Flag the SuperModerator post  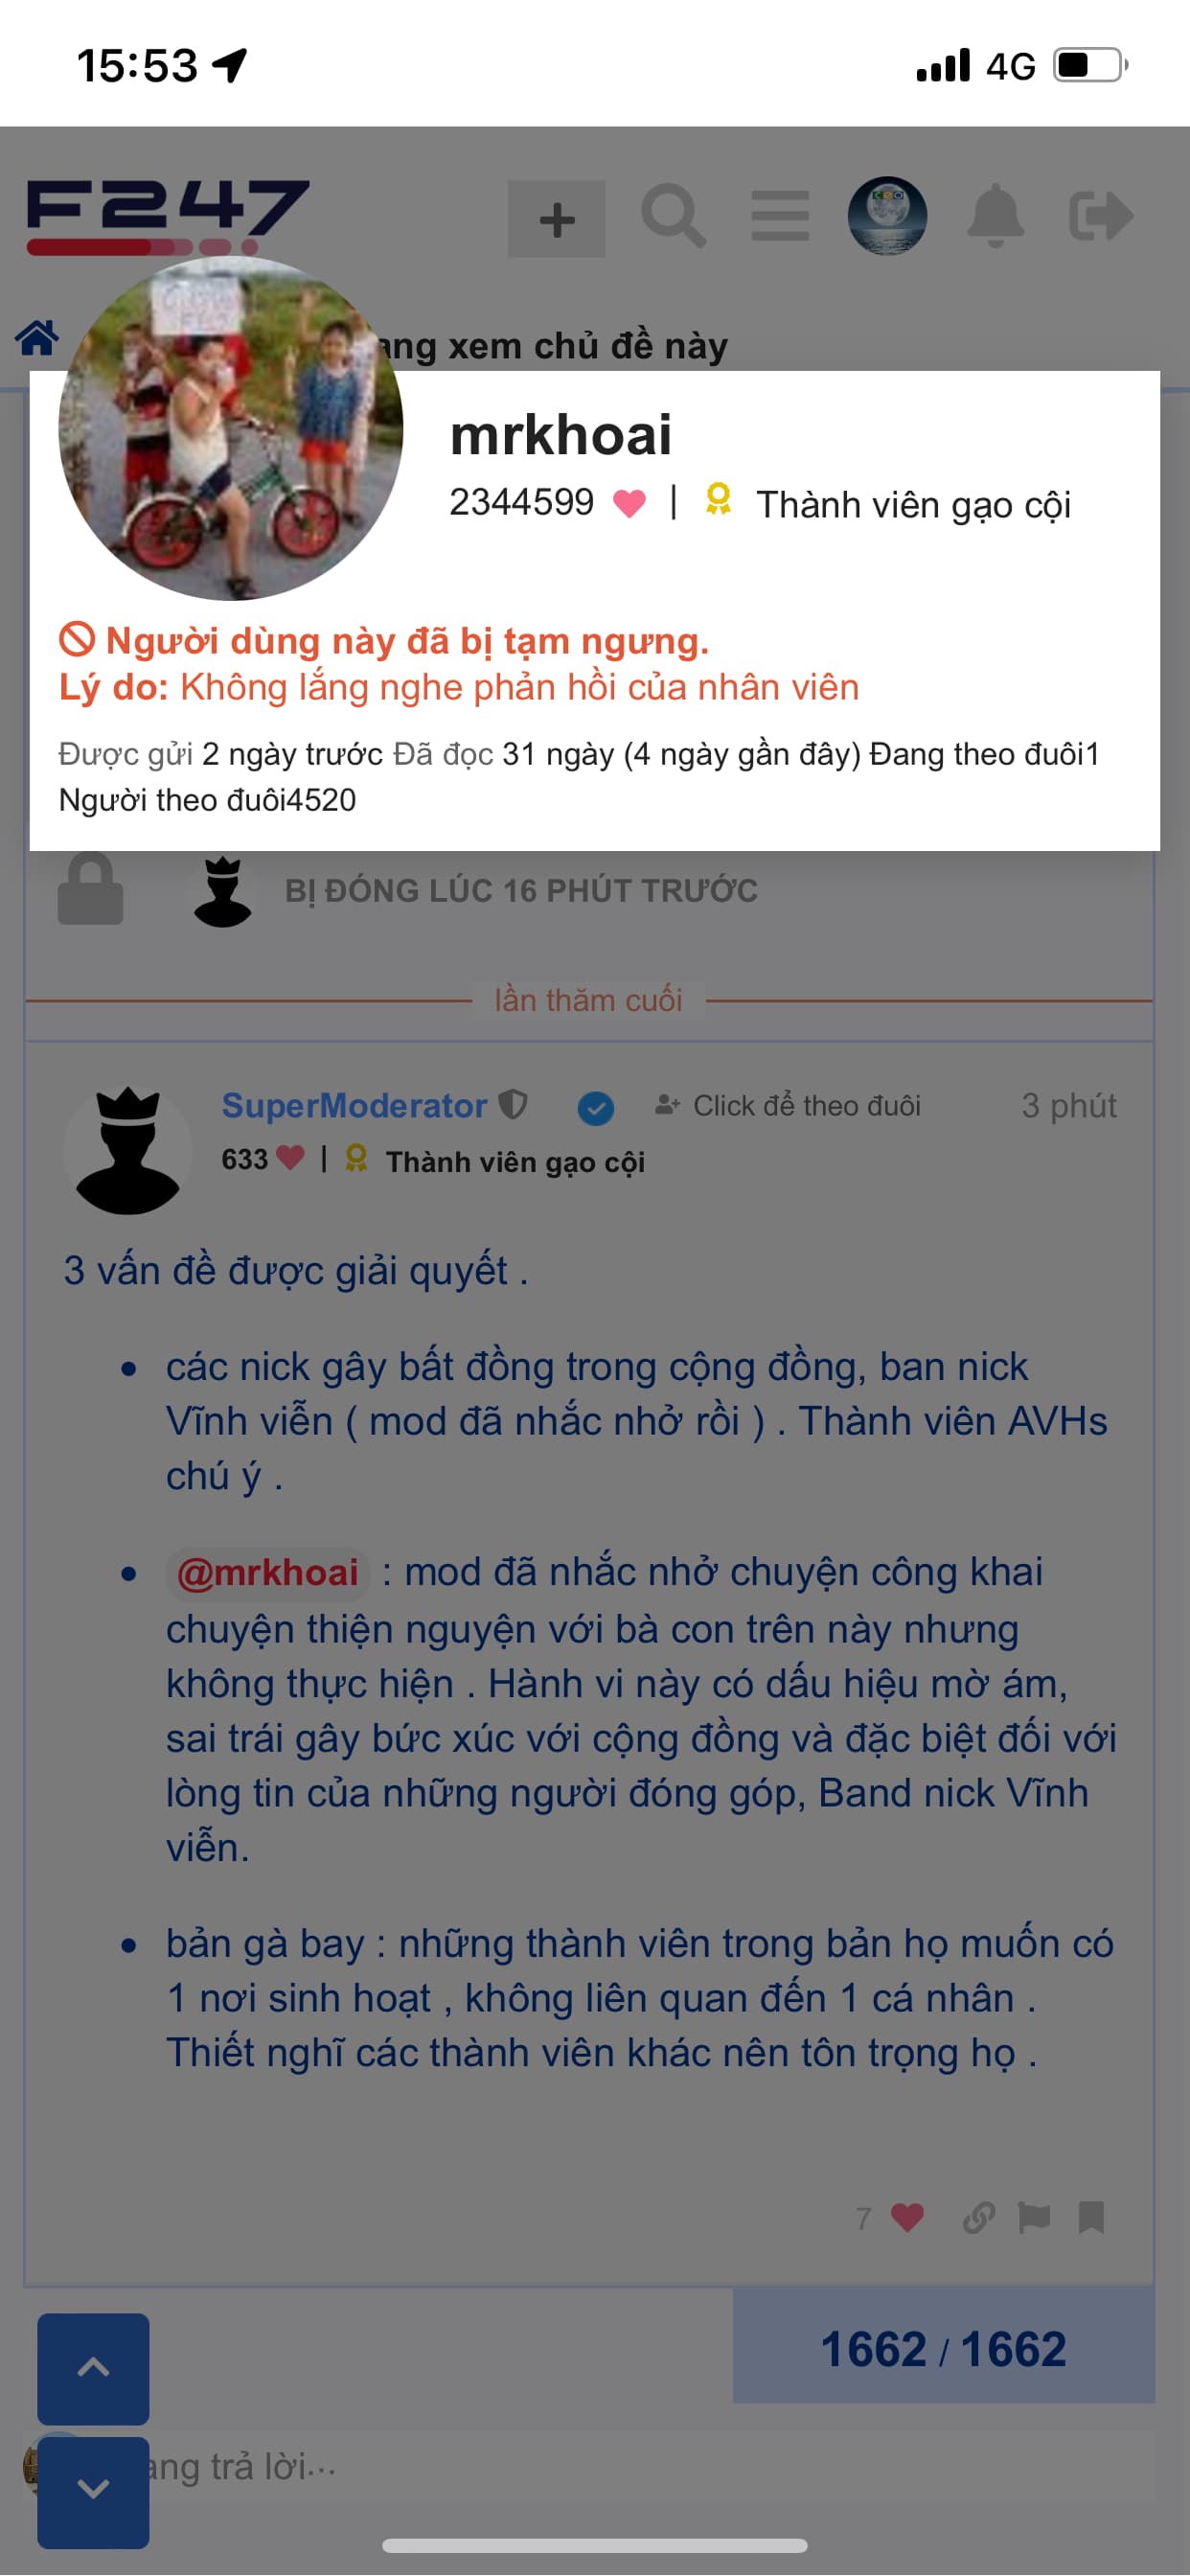[x=1034, y=2218]
